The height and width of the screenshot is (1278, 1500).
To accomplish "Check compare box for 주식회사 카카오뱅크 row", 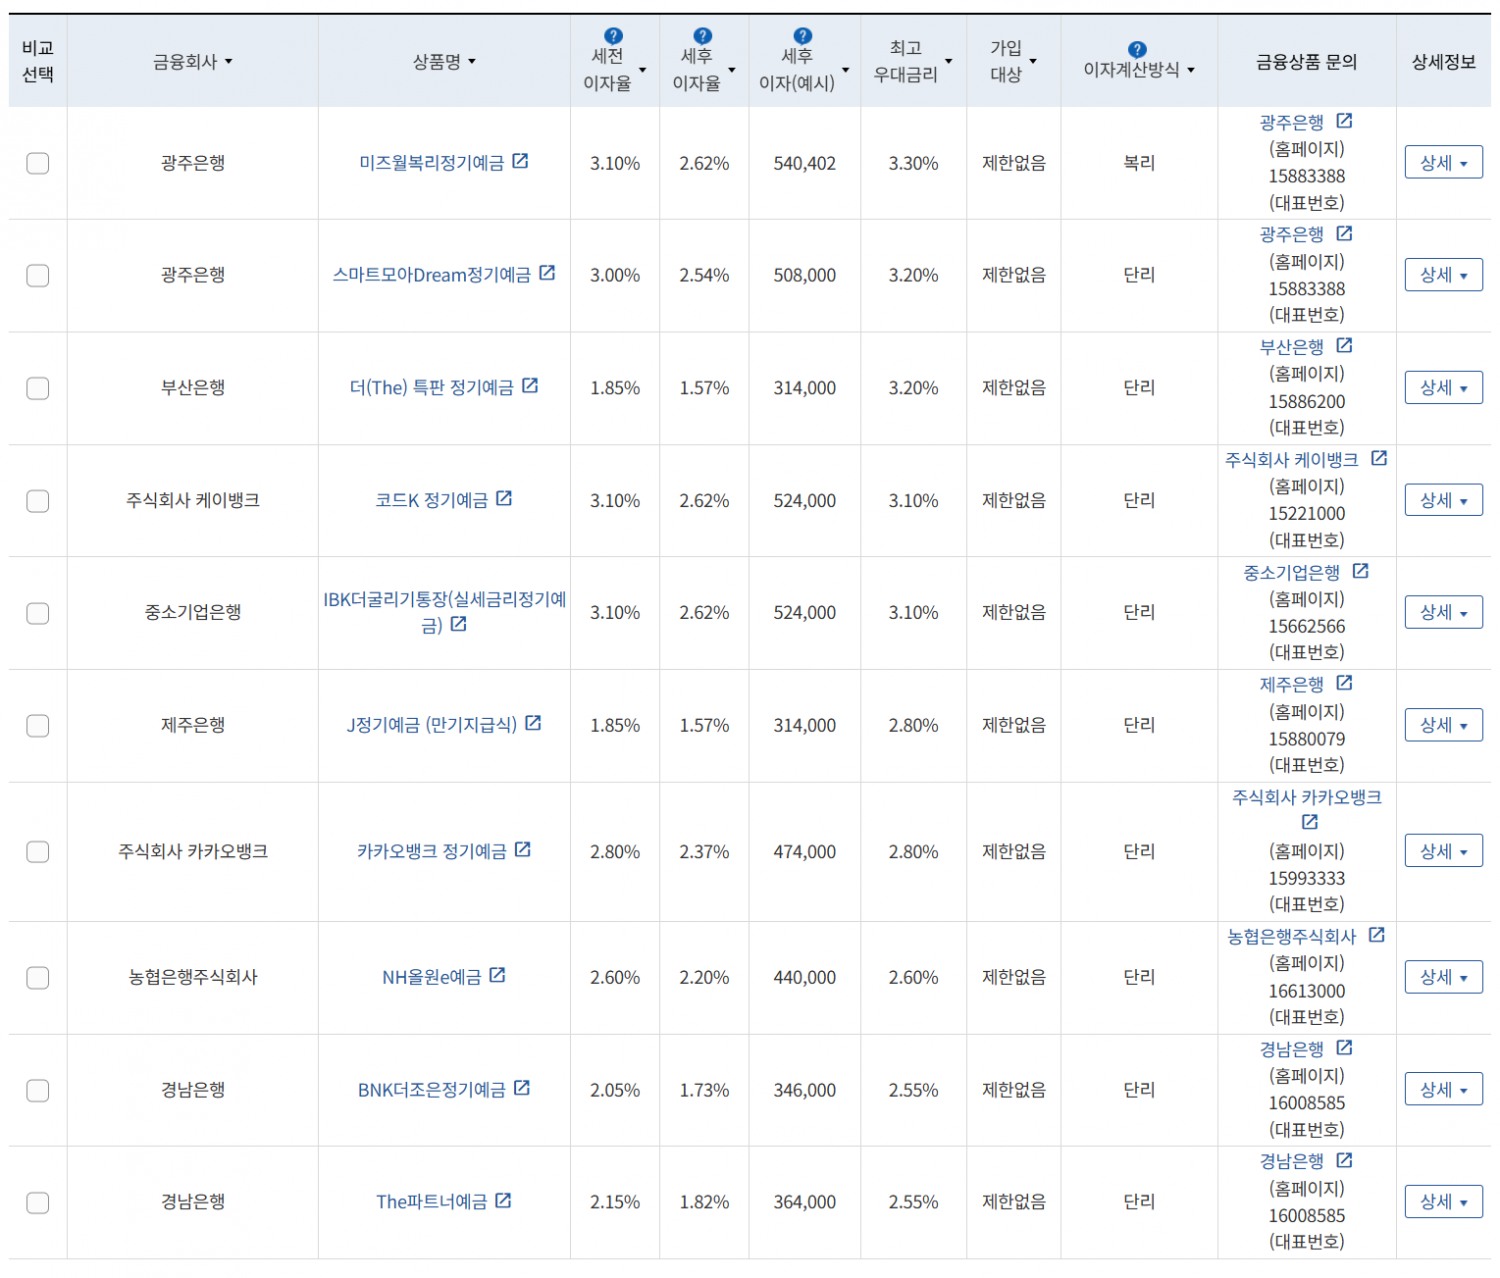I will [x=38, y=852].
